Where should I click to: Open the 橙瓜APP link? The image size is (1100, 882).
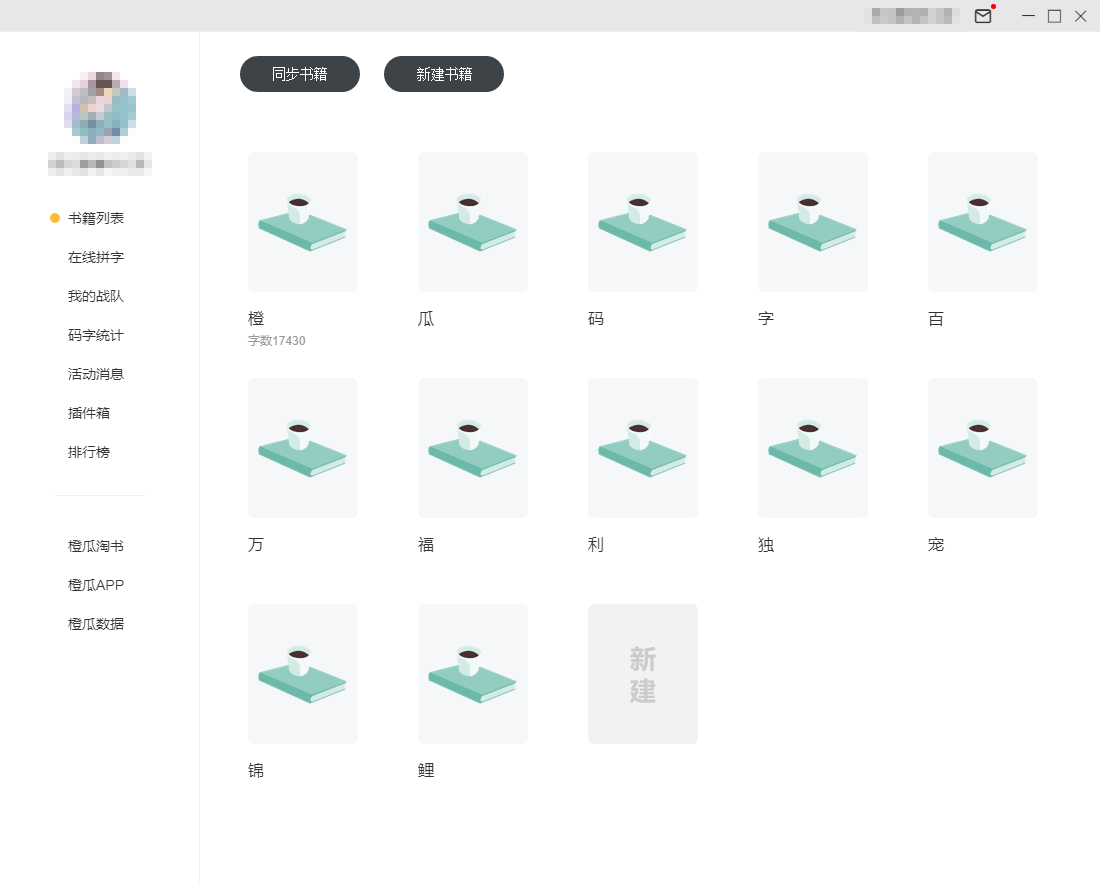click(x=96, y=585)
